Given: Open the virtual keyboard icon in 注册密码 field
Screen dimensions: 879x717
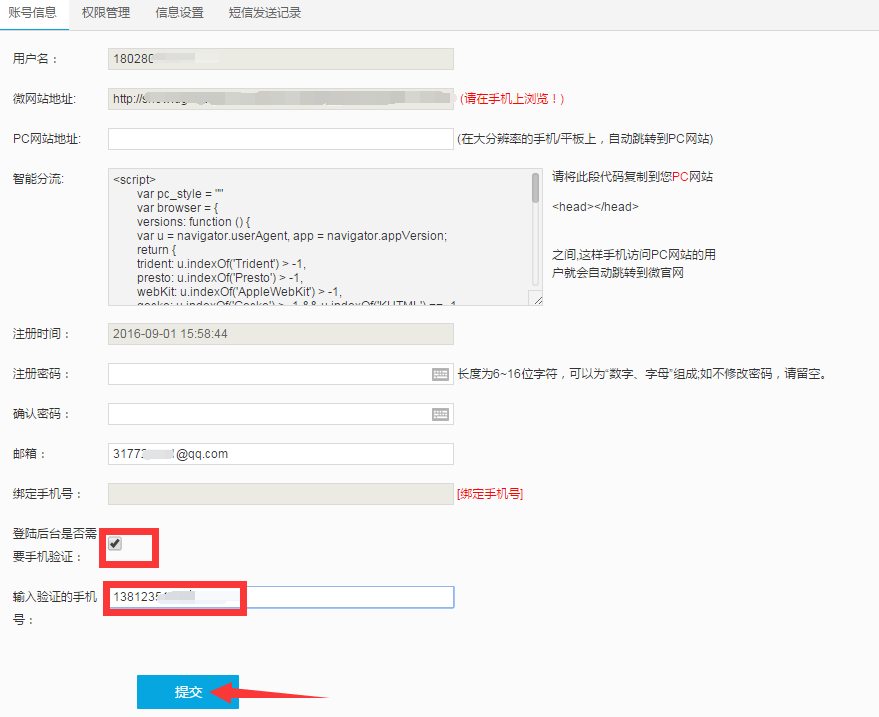Looking at the screenshot, I should tap(440, 374).
